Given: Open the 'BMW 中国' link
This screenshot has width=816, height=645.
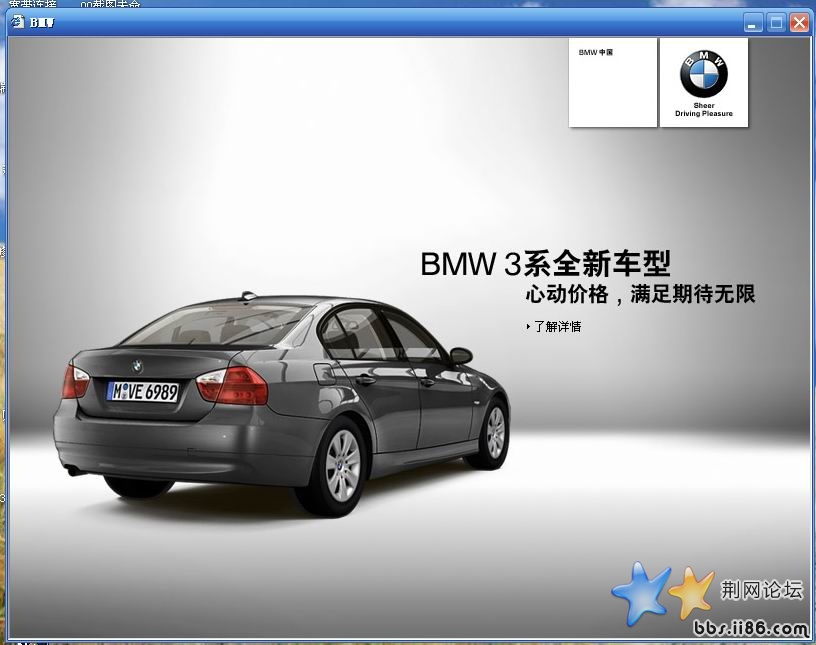Looking at the screenshot, I should coord(595,53).
